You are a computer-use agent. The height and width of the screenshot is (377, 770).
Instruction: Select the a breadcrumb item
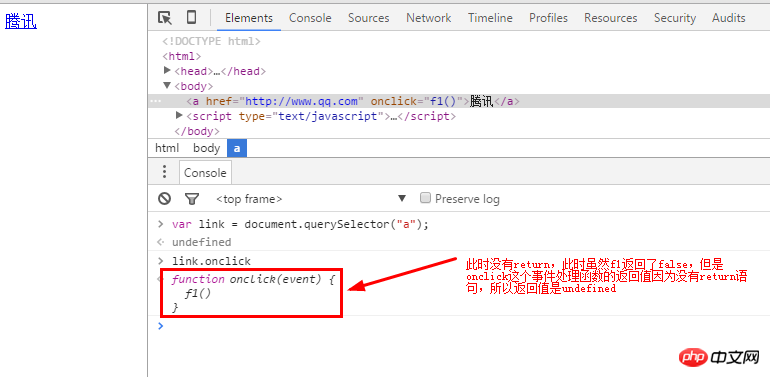click(237, 148)
